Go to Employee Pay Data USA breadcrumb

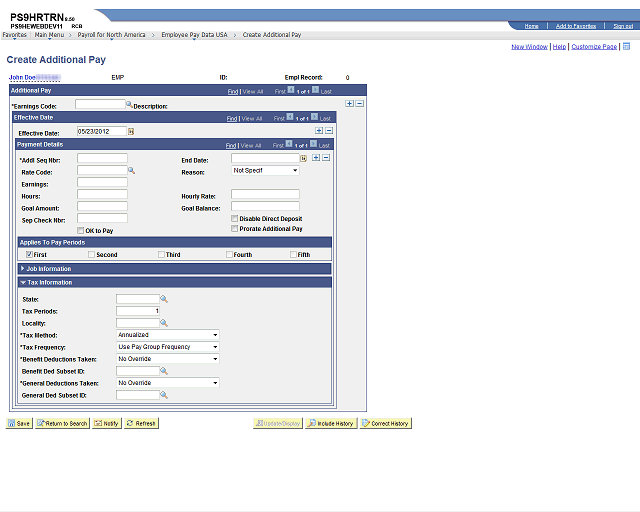click(x=194, y=35)
